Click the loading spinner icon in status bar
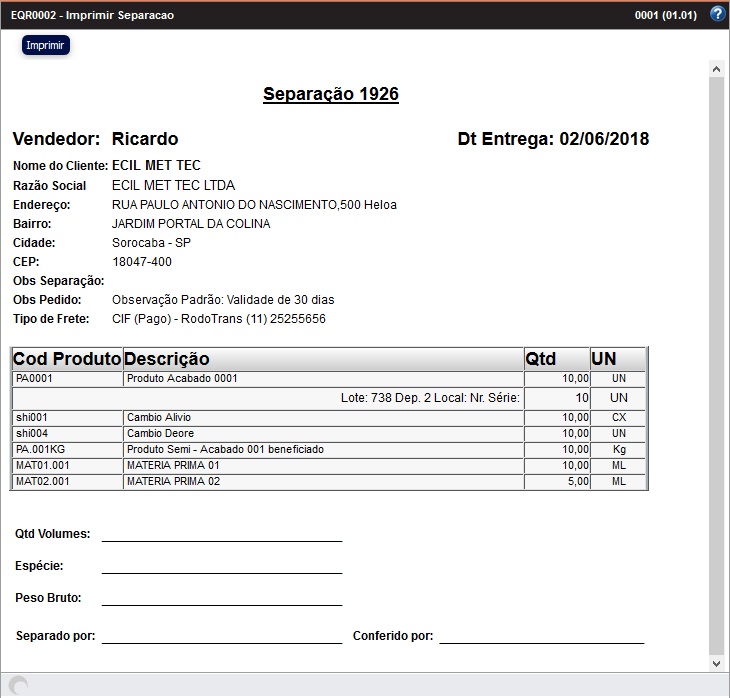This screenshot has height=698, width=730. (x=19, y=685)
